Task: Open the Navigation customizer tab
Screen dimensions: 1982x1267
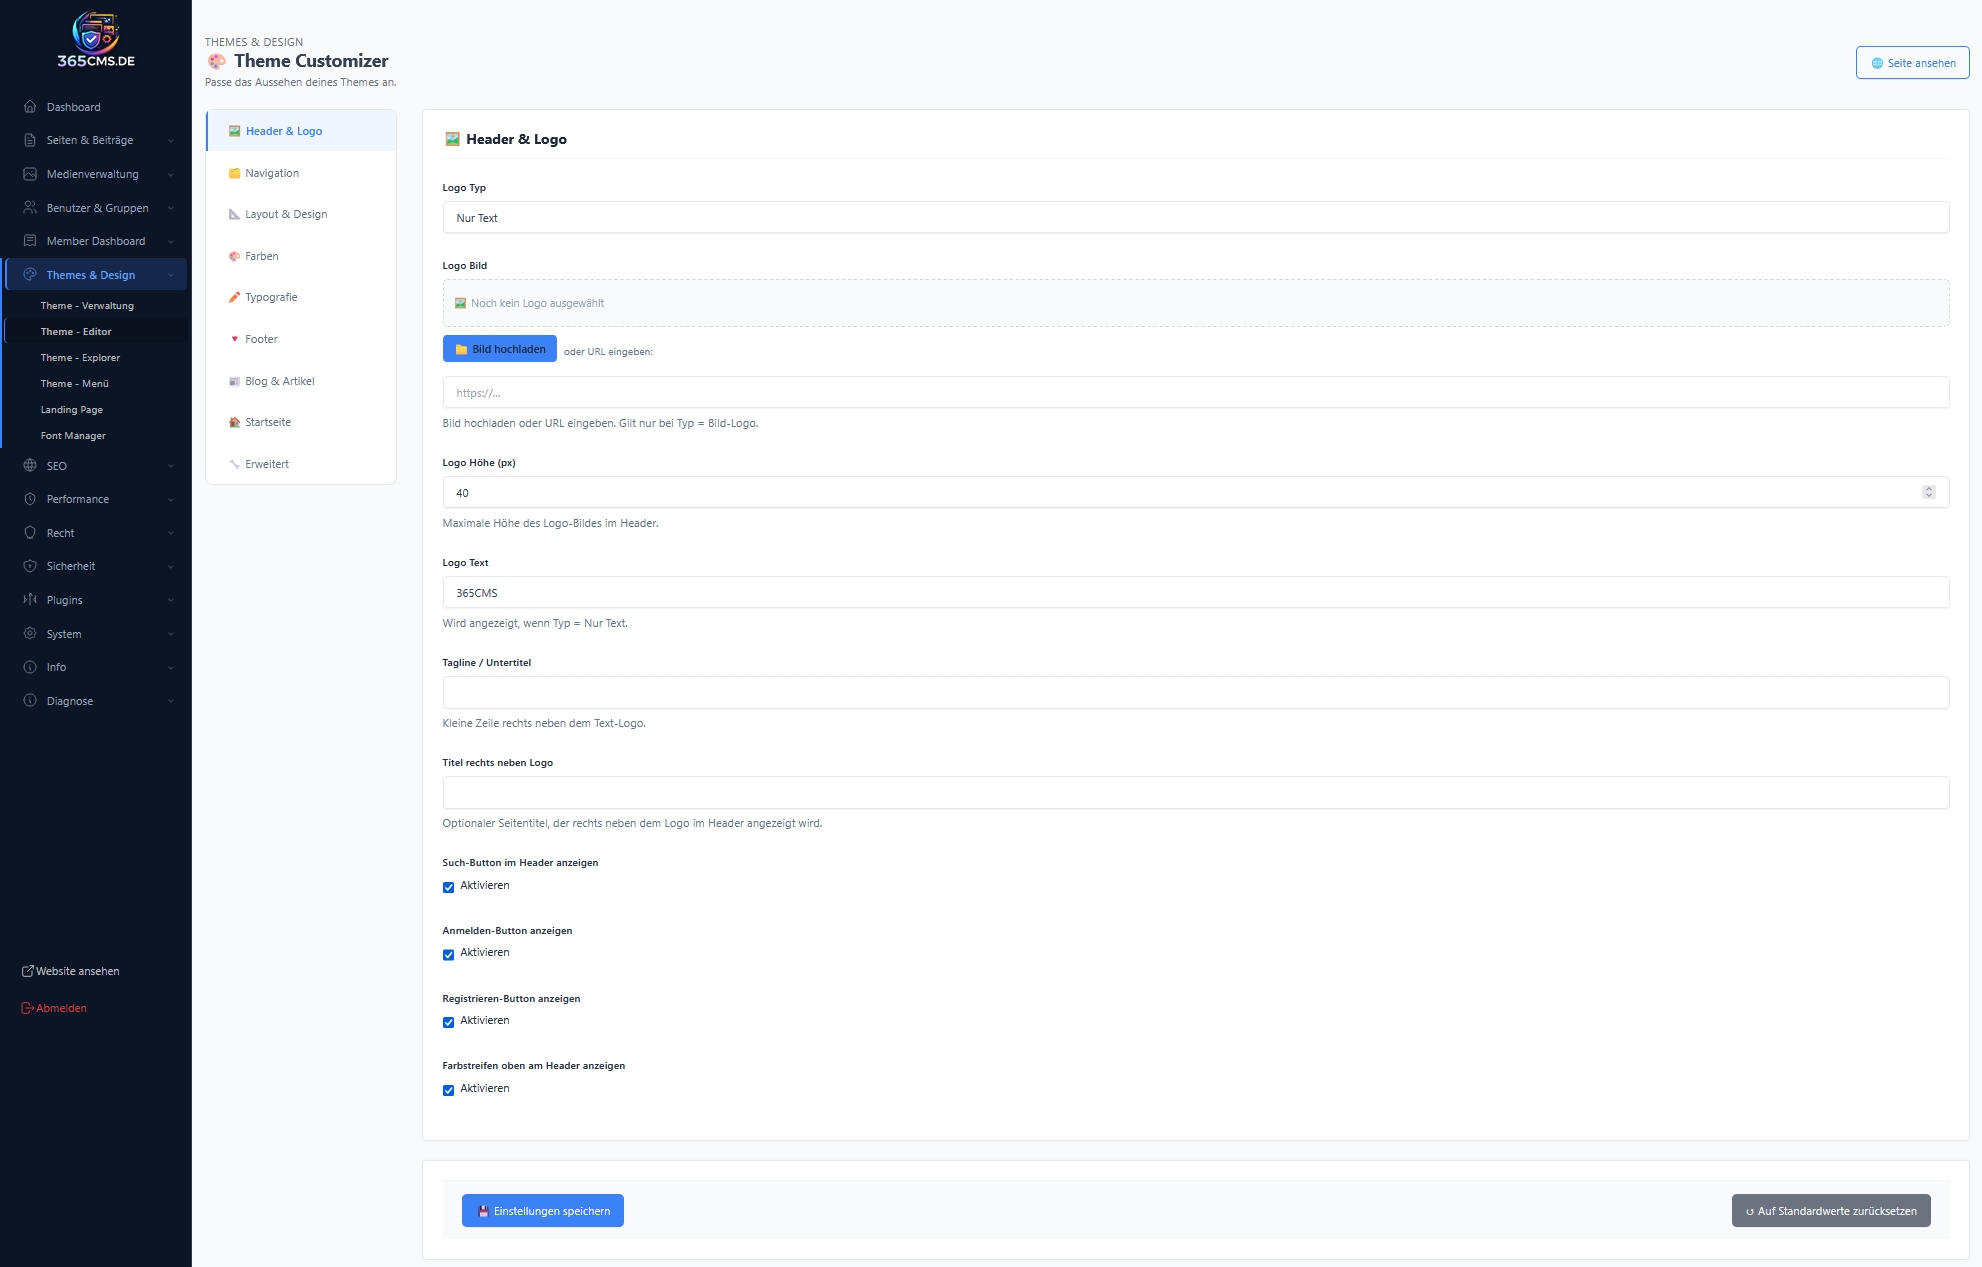Action: [272, 173]
